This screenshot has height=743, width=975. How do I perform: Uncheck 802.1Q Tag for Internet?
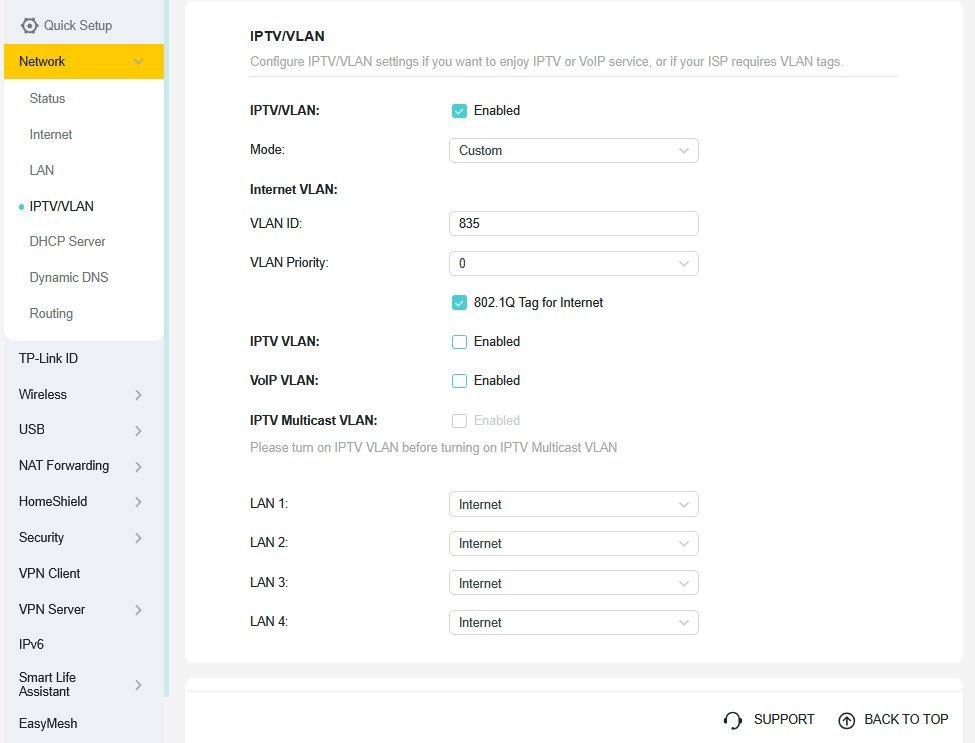pyautogui.click(x=460, y=302)
